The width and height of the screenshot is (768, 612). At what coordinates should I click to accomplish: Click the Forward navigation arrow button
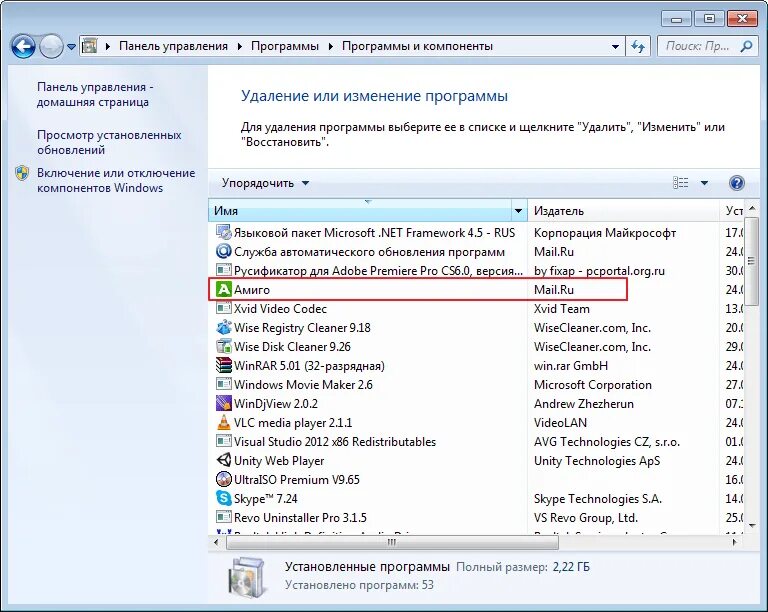(51, 47)
